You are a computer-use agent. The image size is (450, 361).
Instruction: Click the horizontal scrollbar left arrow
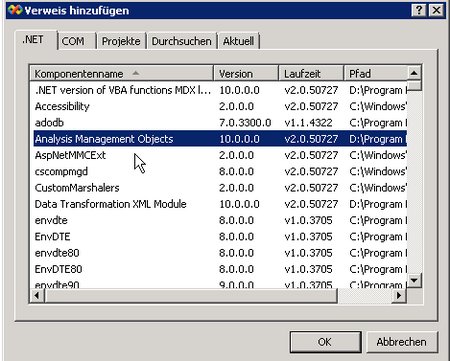point(37,295)
